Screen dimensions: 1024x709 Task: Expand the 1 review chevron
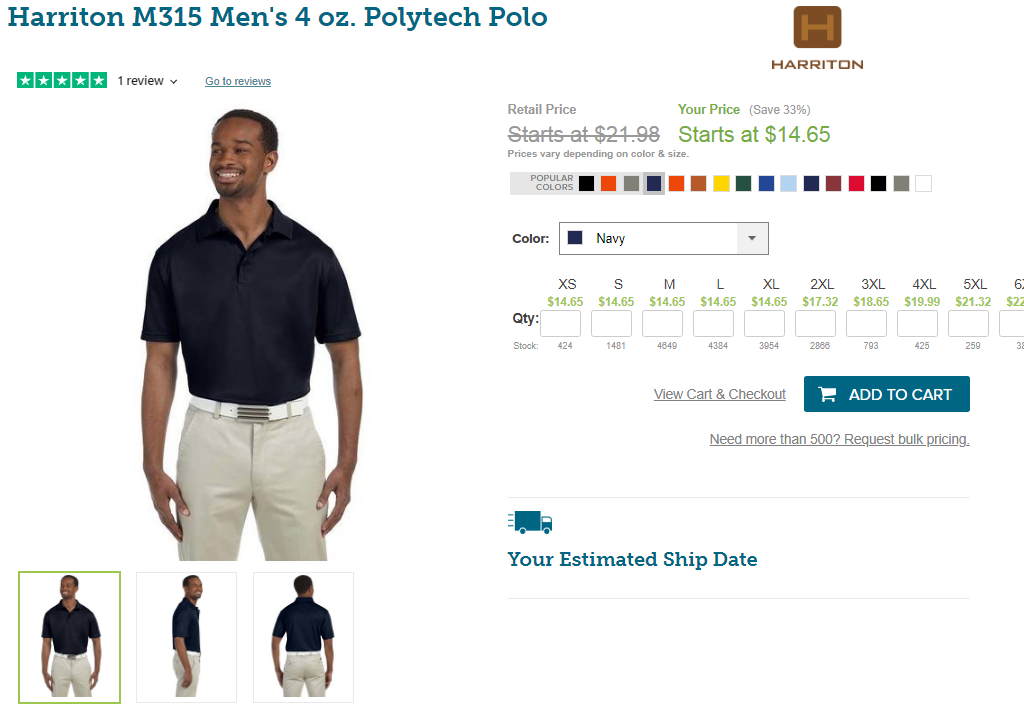click(174, 82)
